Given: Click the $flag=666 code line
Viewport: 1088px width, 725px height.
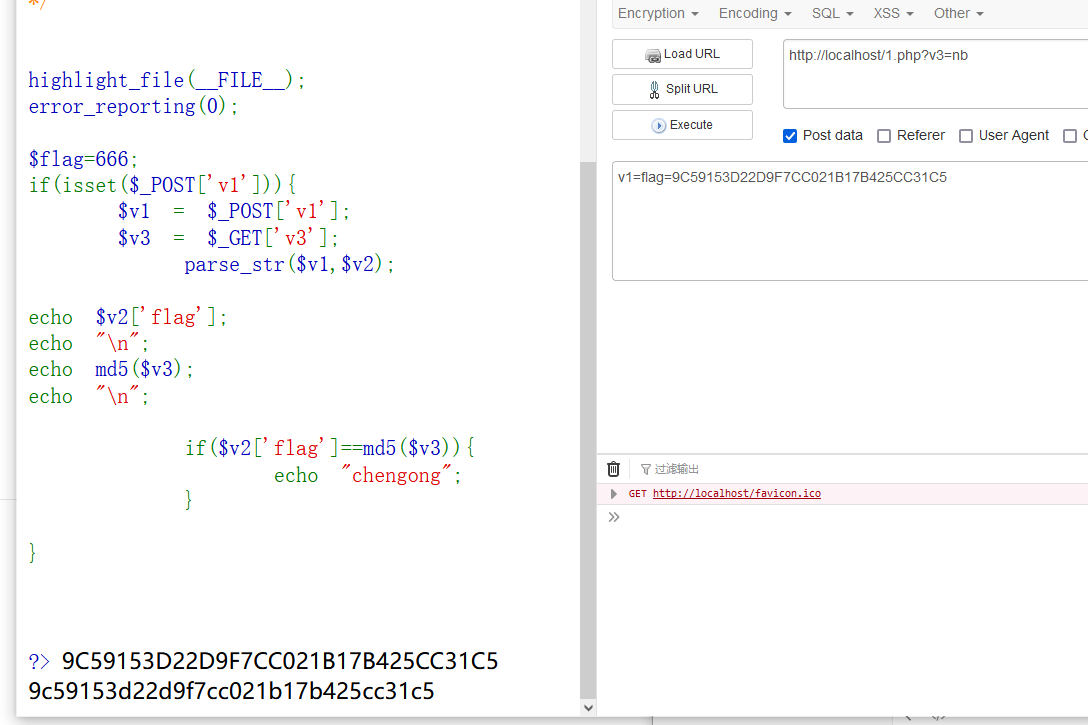Looking at the screenshot, I should pyautogui.click(x=83, y=160).
